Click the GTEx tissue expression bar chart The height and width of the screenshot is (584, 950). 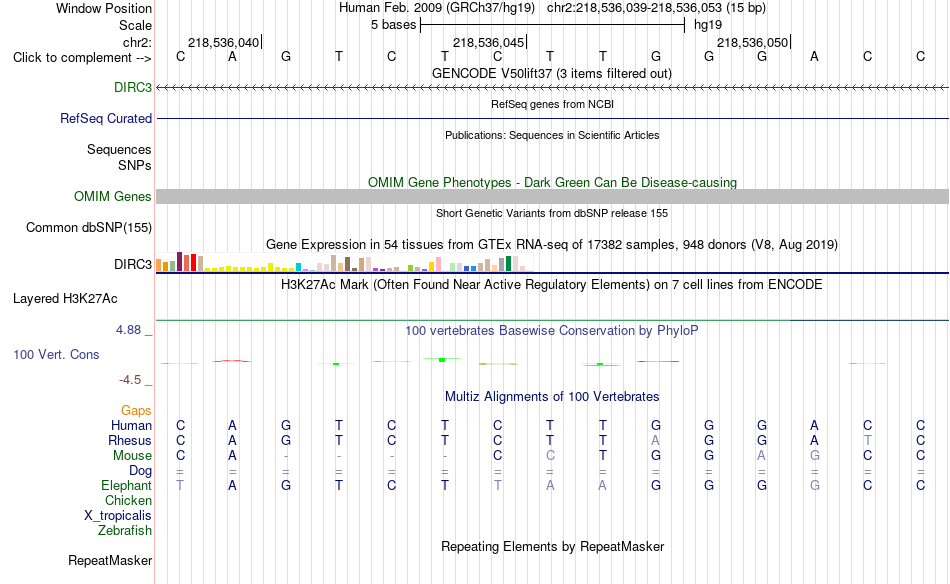pyautogui.click(x=344, y=263)
